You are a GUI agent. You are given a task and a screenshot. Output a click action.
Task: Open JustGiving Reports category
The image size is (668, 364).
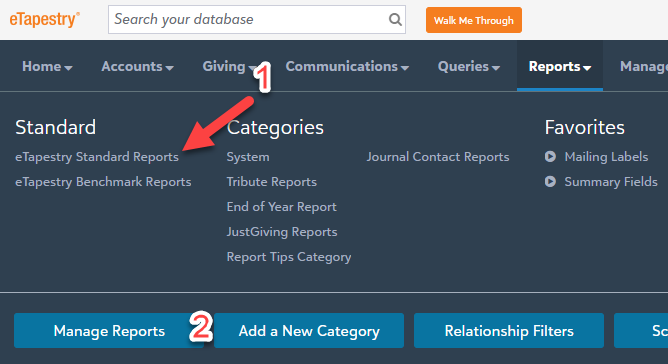(282, 232)
